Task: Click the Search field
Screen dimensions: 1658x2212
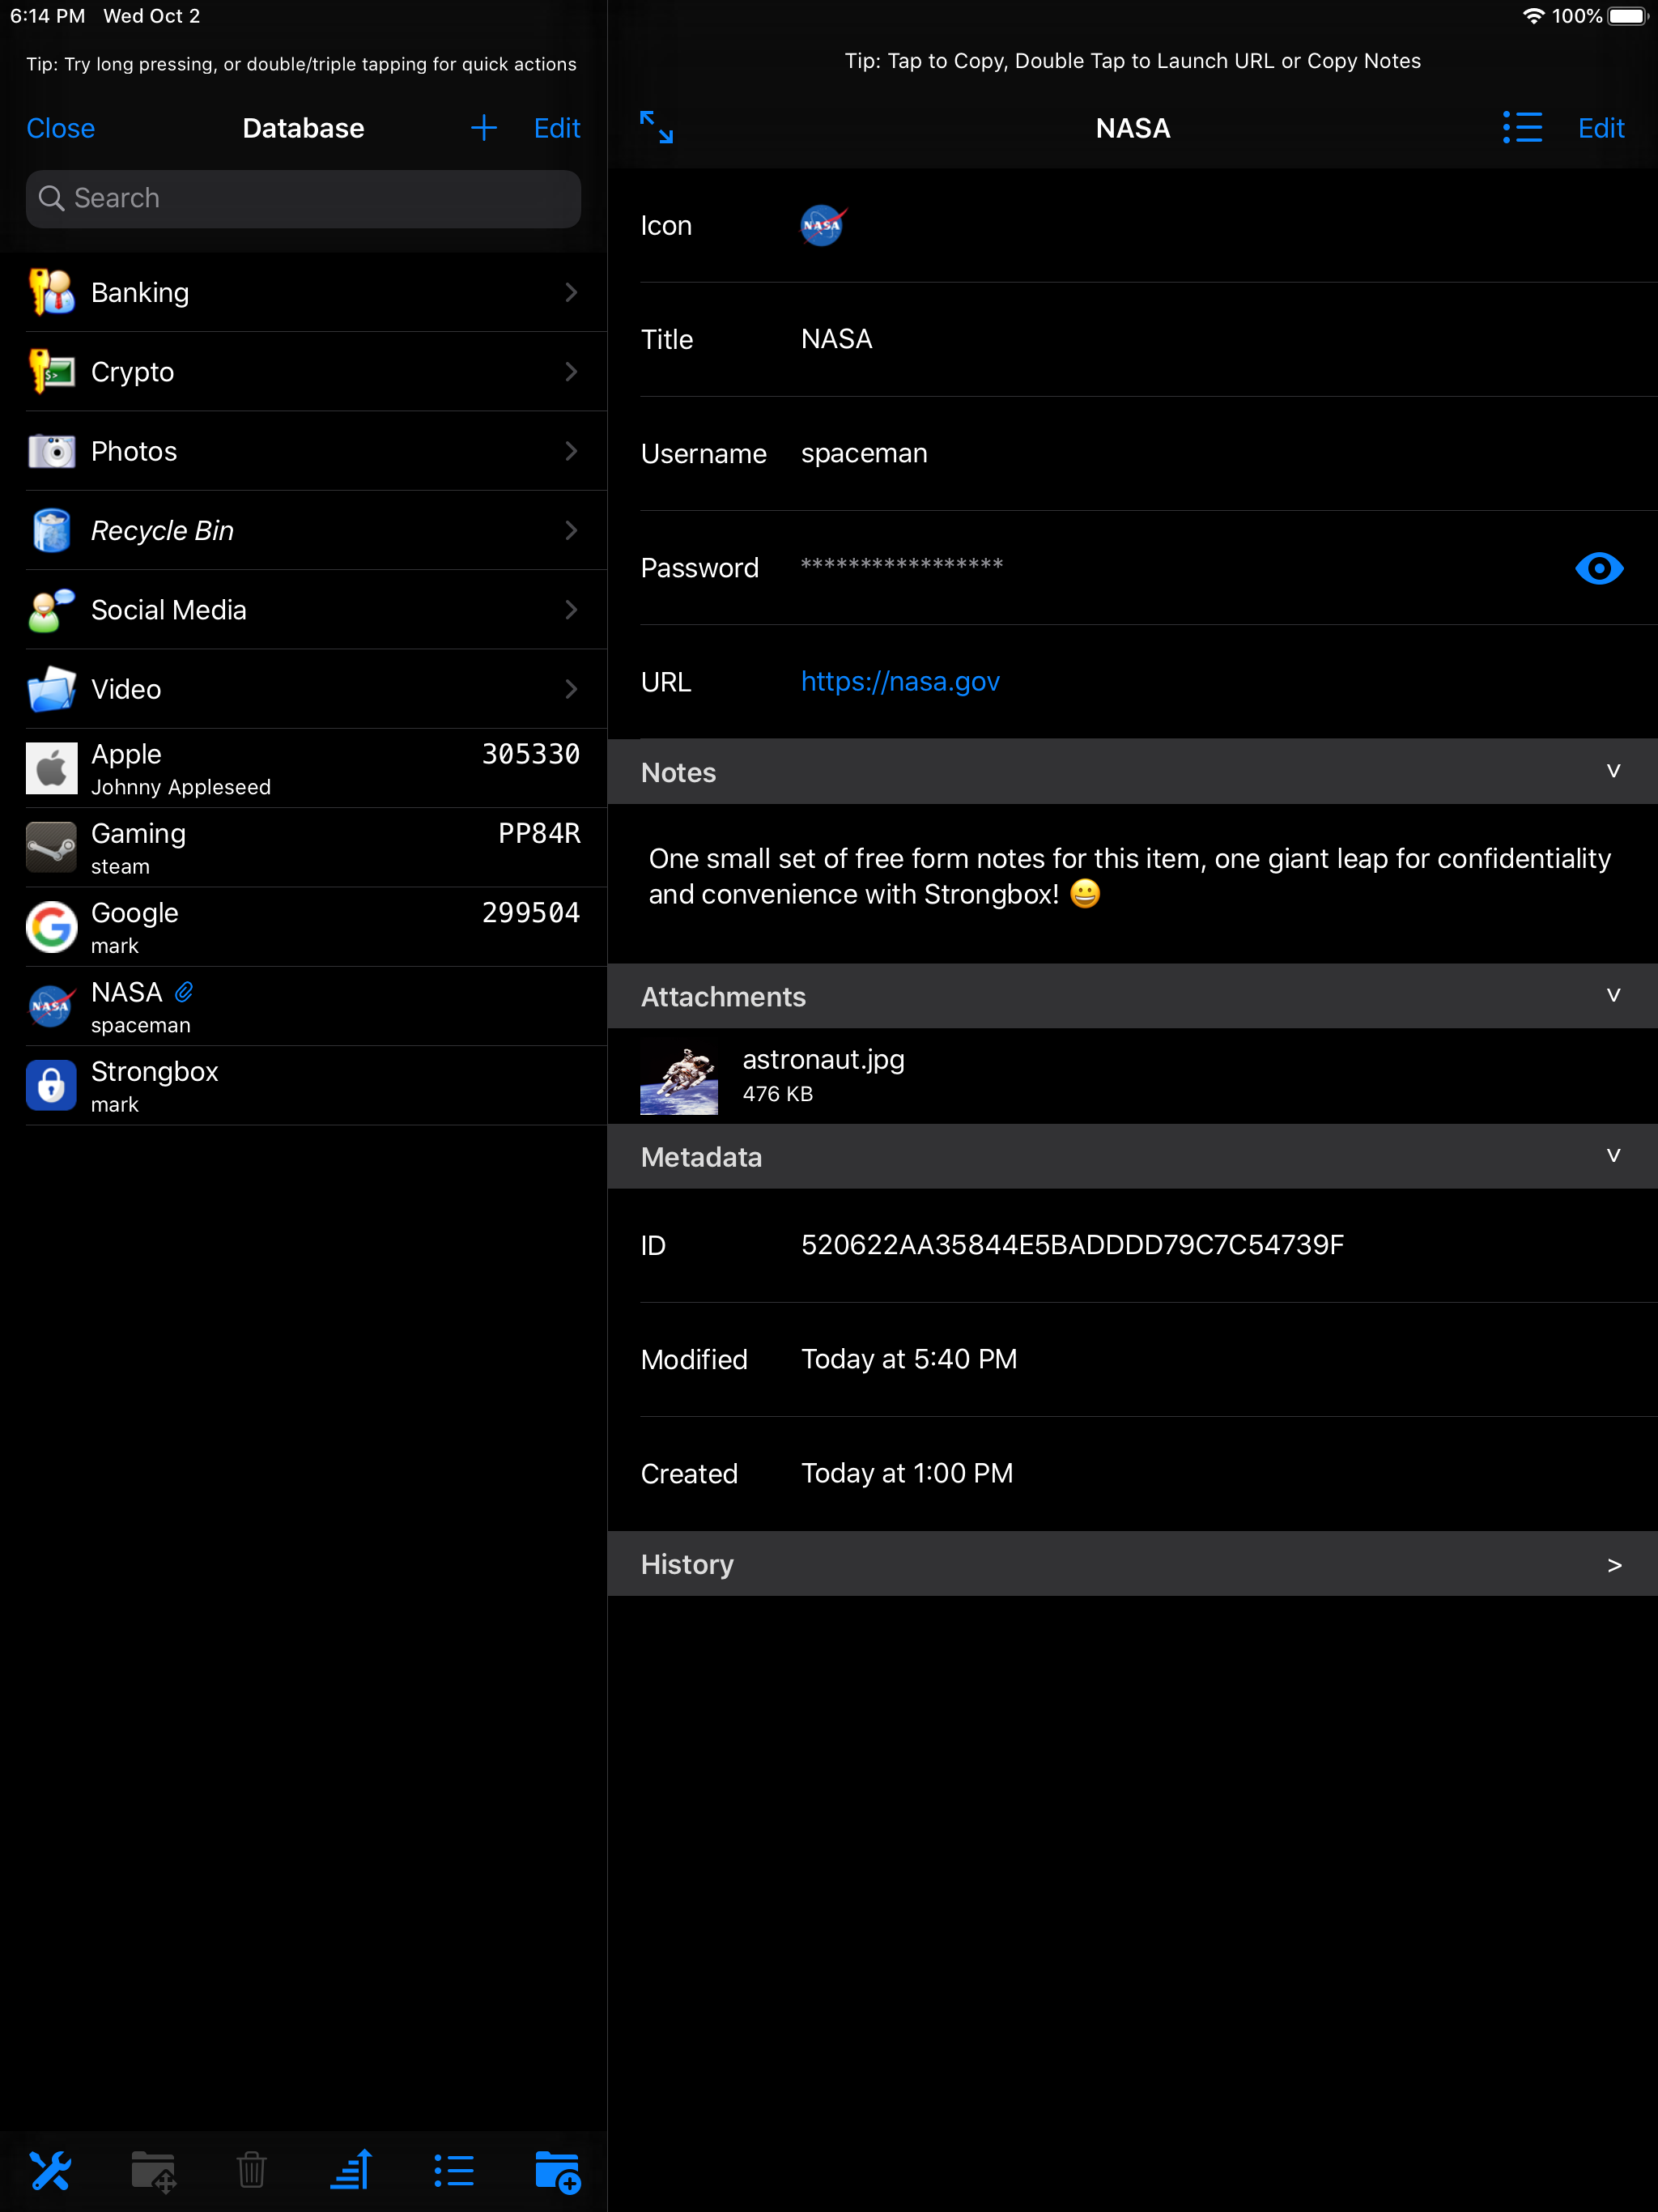Action: pyautogui.click(x=303, y=198)
